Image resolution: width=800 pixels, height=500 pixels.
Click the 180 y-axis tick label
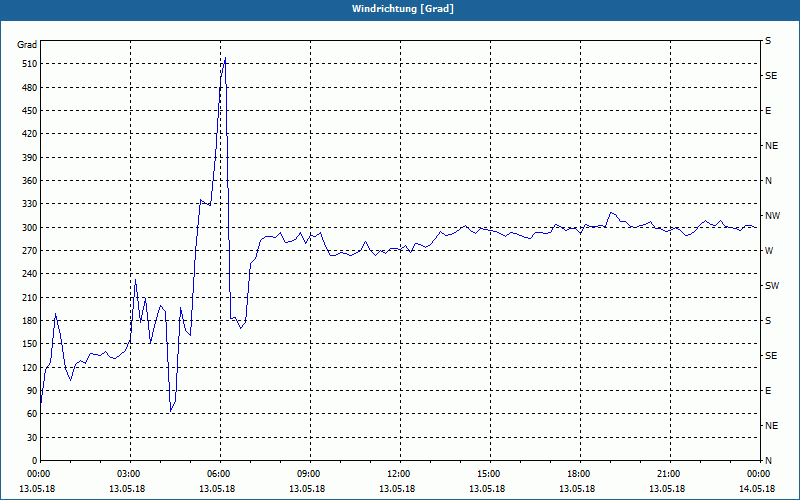(29, 321)
